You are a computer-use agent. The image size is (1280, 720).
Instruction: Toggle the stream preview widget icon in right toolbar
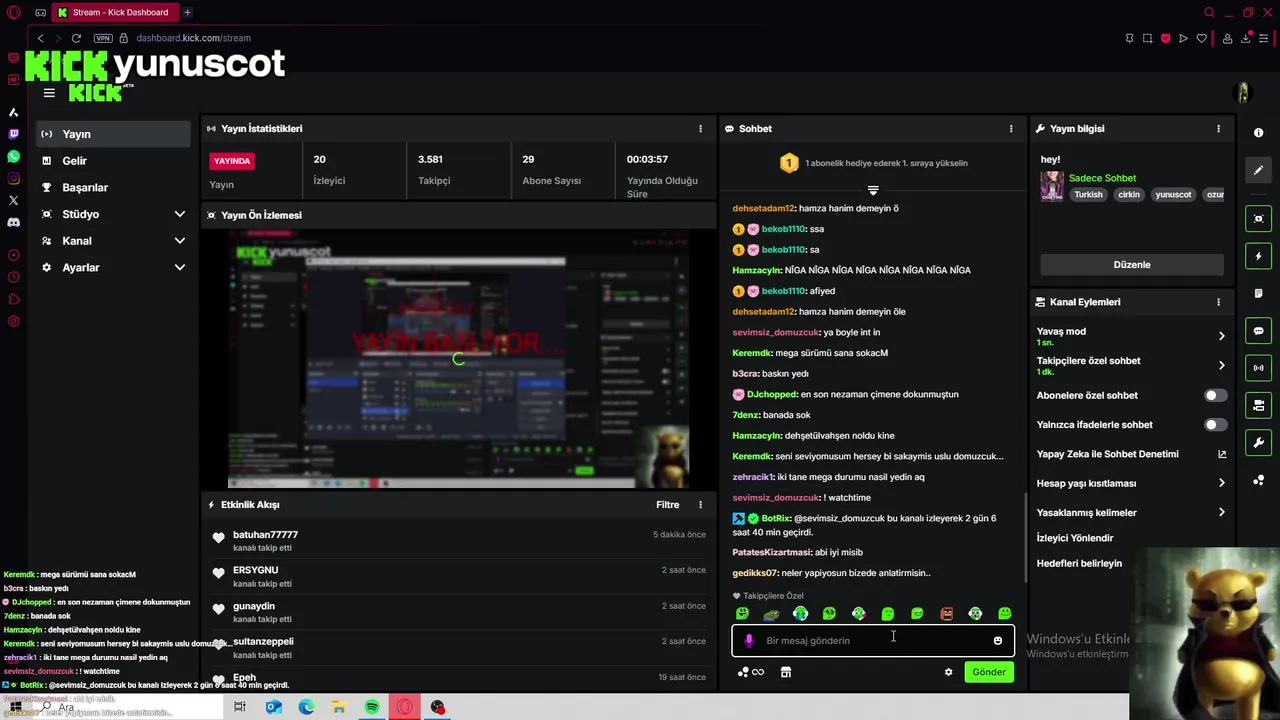(1258, 219)
